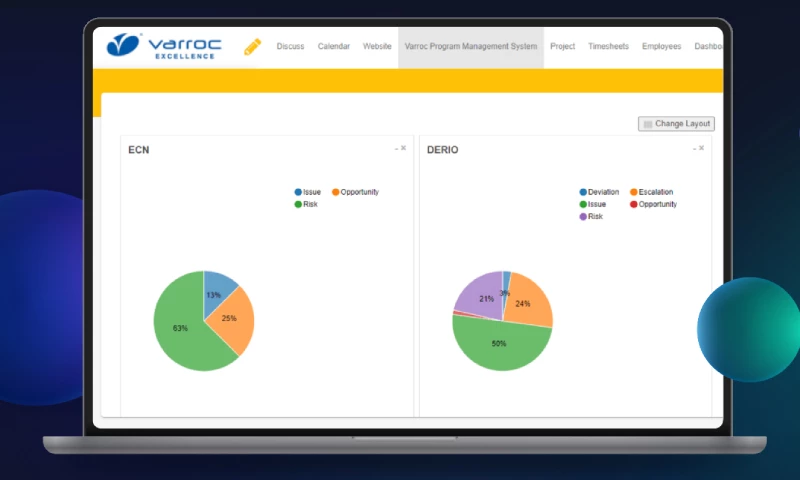Toggle the Issue series in ECN legend

click(x=307, y=192)
